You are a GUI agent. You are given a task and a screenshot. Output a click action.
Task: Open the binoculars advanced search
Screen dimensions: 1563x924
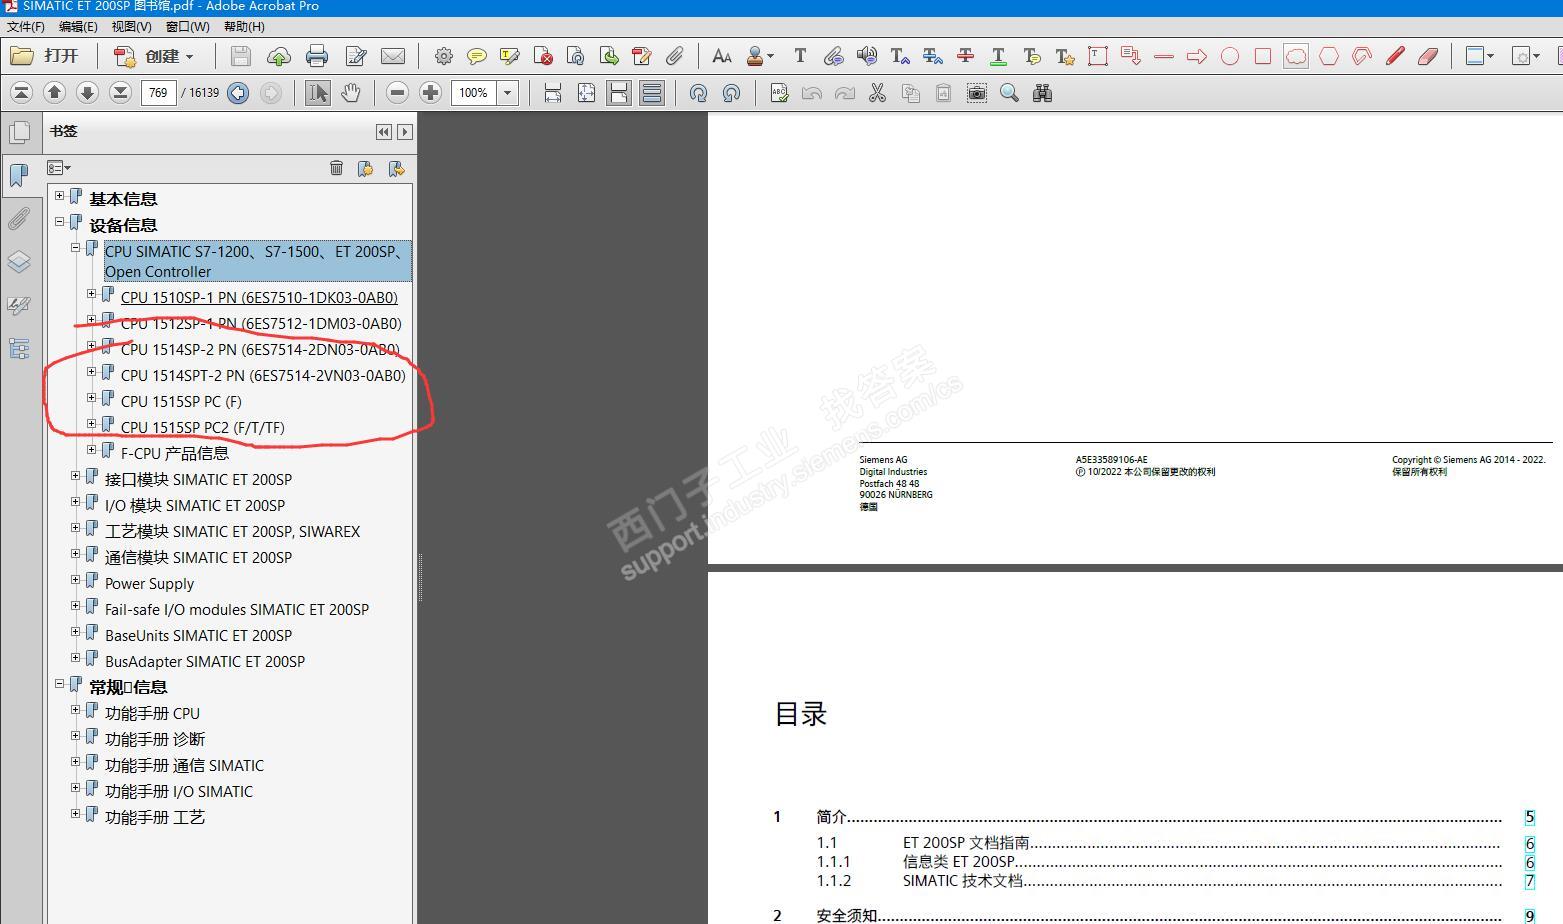point(1043,93)
